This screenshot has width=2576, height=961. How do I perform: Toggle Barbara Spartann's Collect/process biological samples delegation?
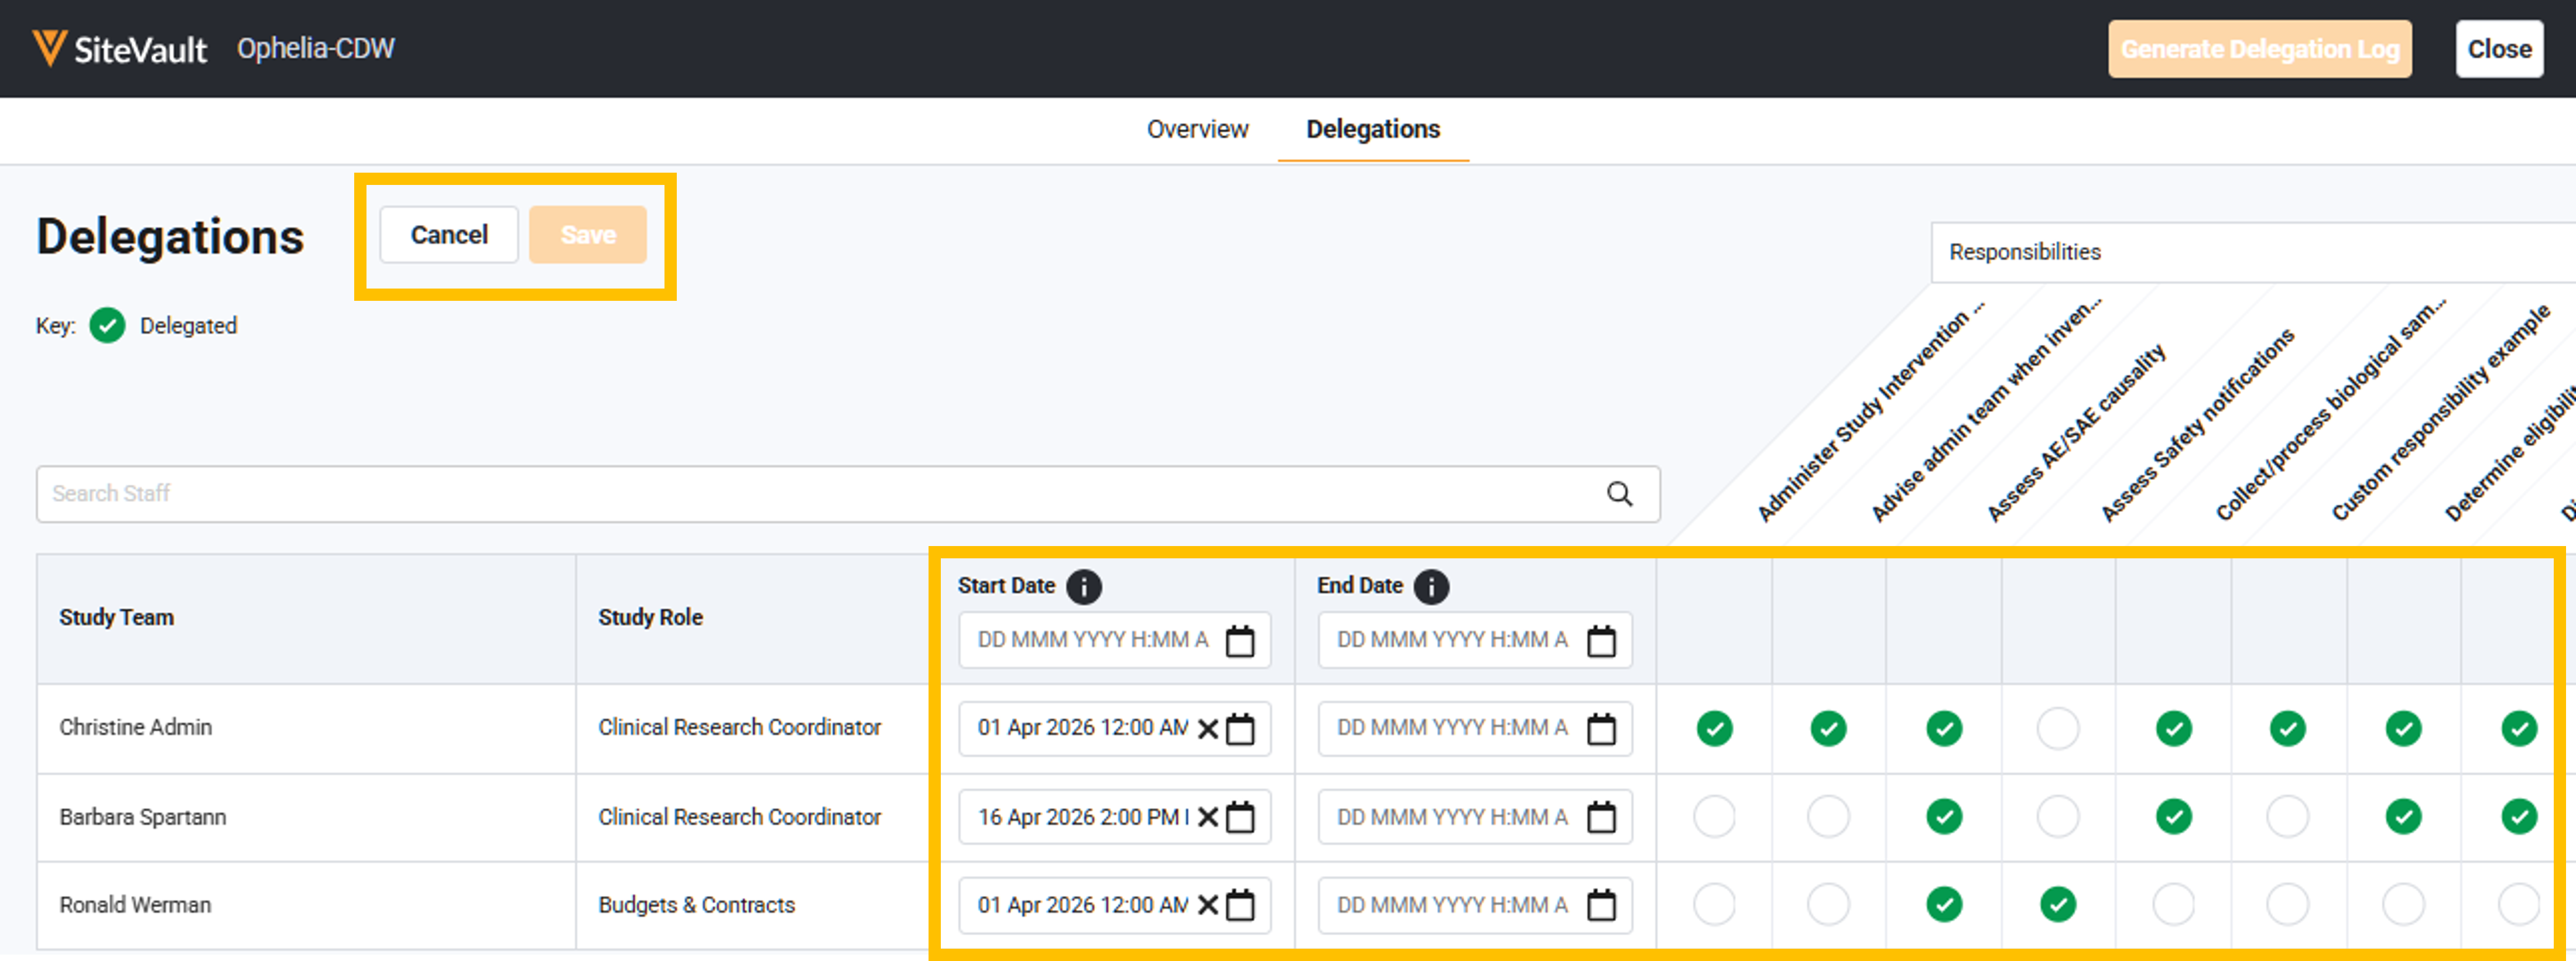click(x=2174, y=817)
